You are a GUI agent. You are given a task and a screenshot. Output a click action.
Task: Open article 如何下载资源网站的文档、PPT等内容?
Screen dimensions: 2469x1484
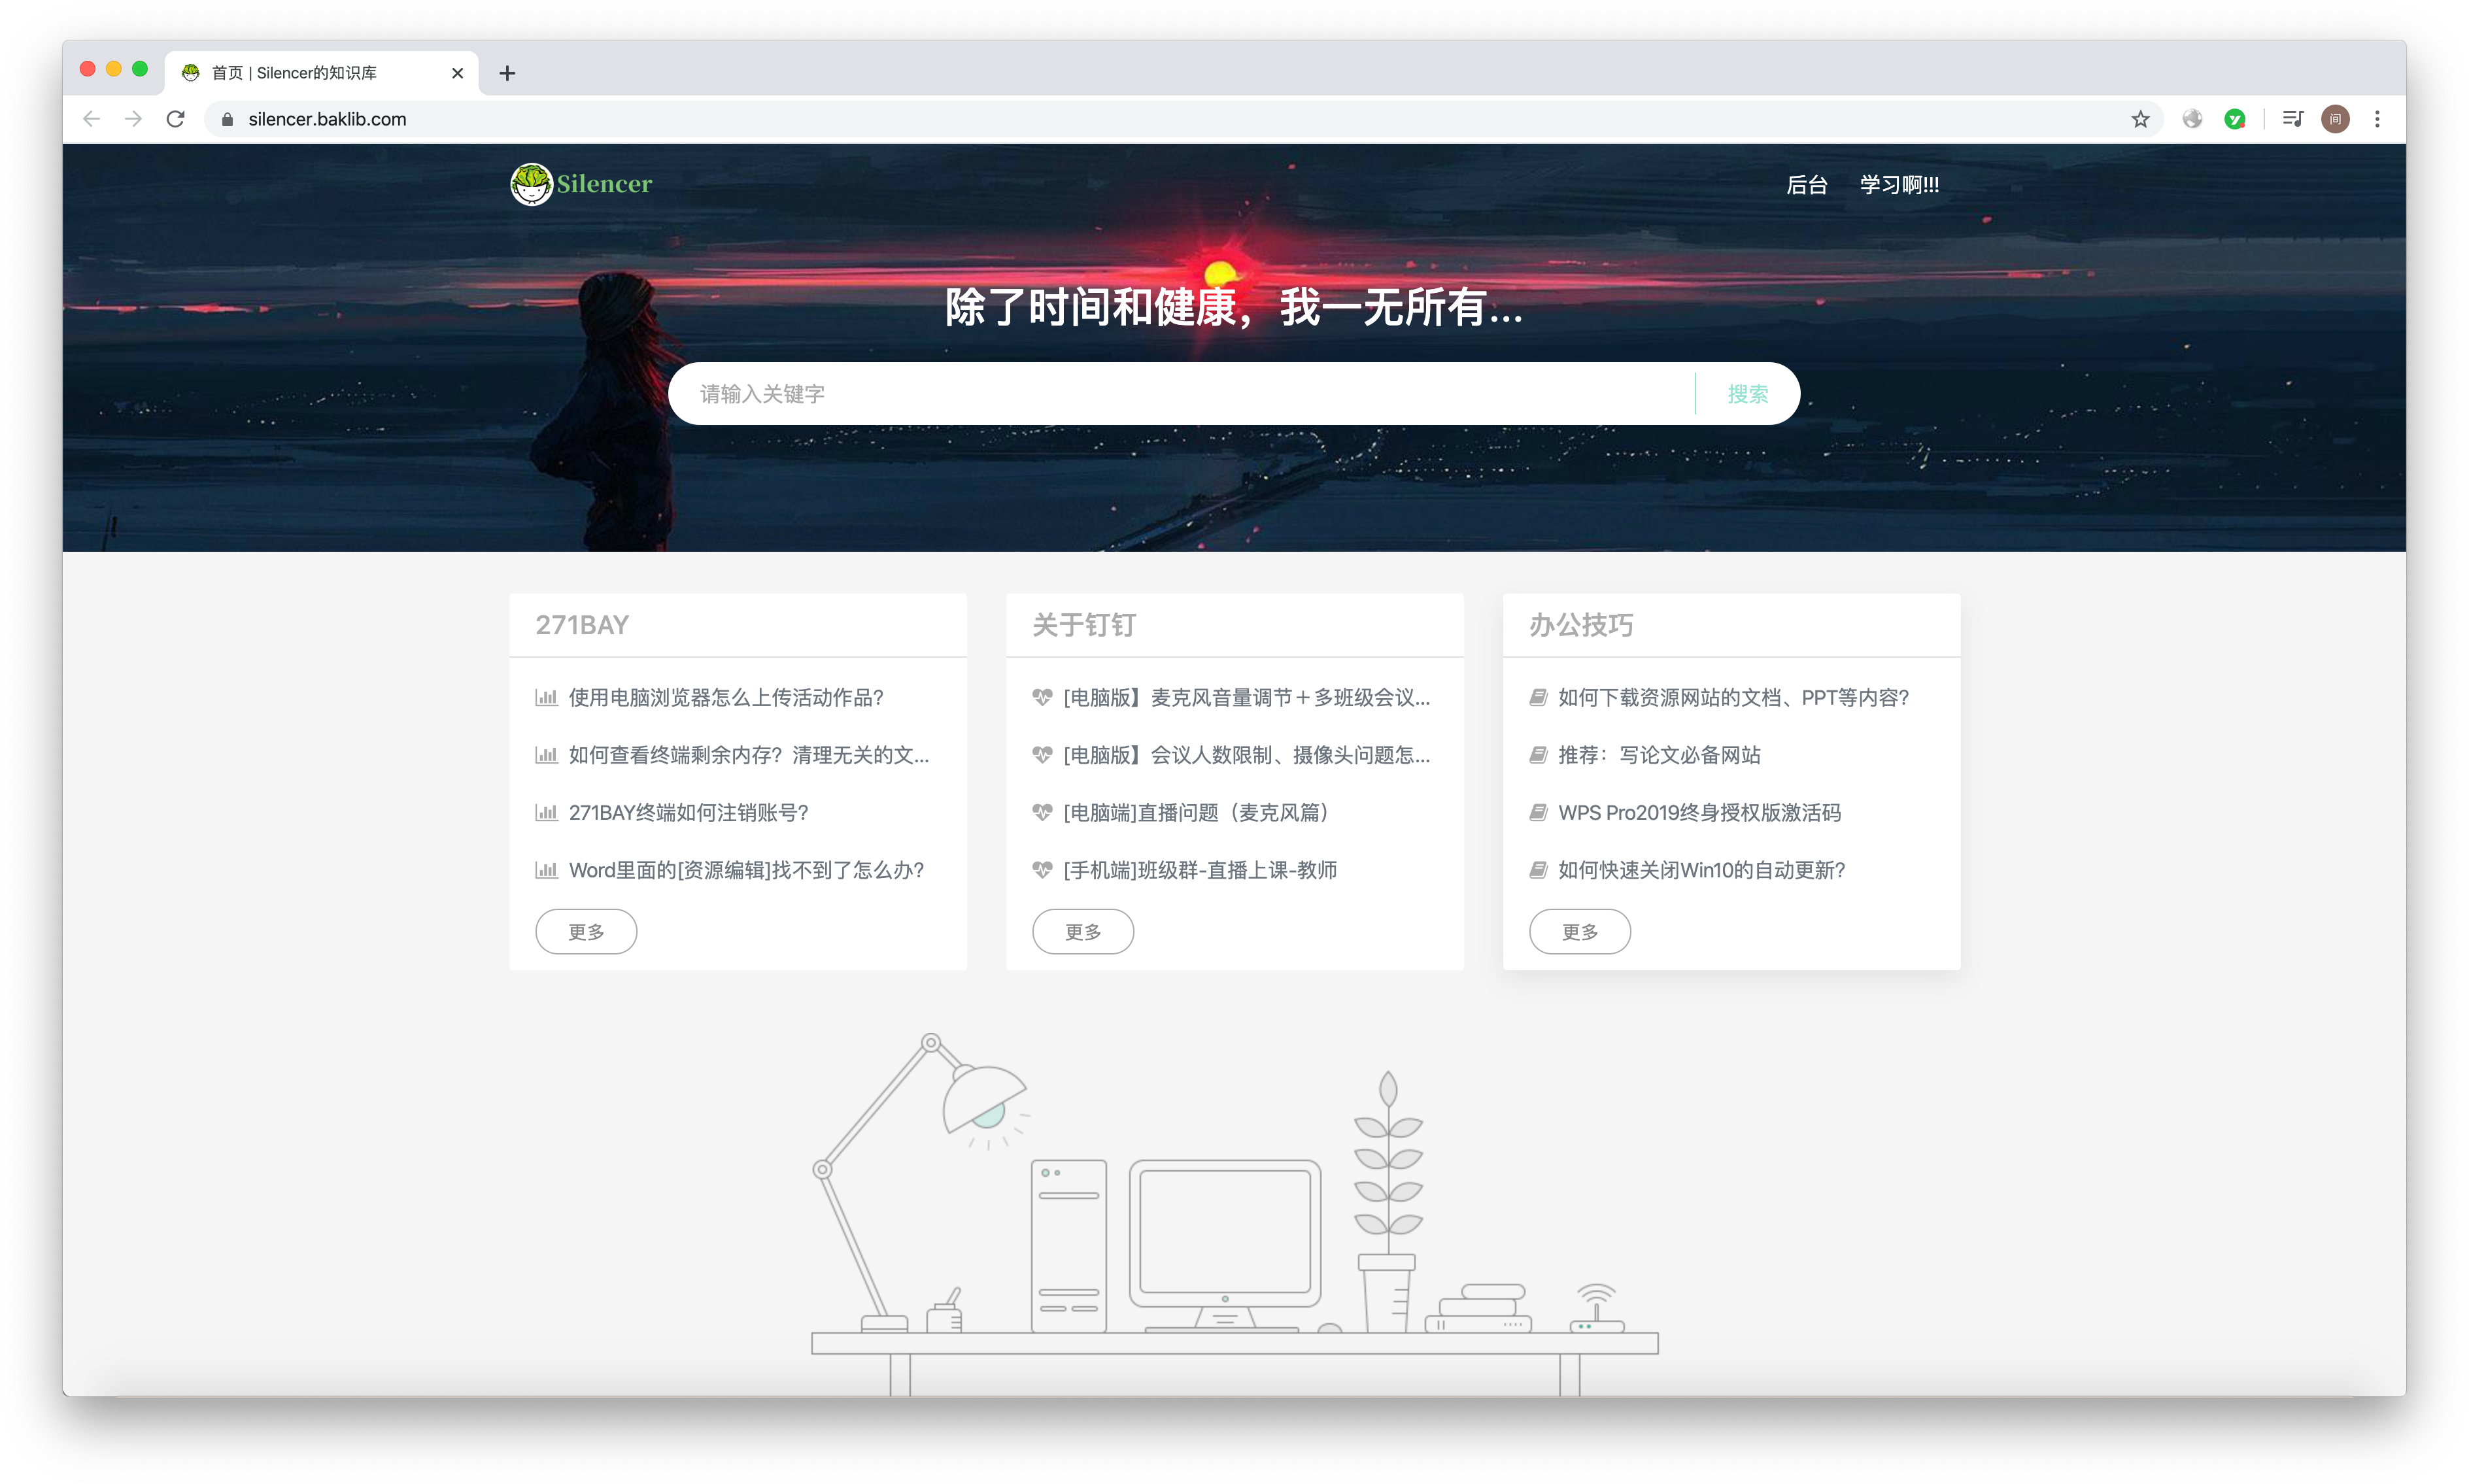(x=1733, y=697)
